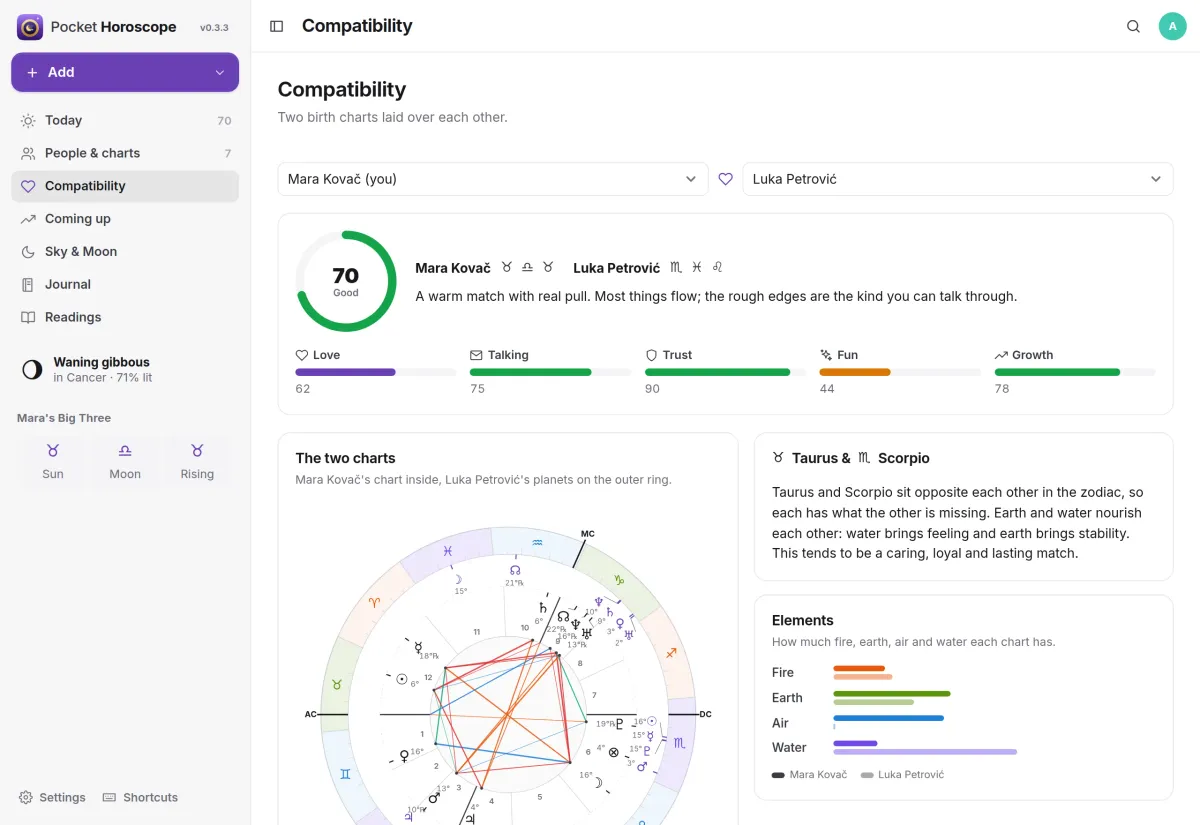
Task: Click the Coming up trend icon
Action: point(28,219)
